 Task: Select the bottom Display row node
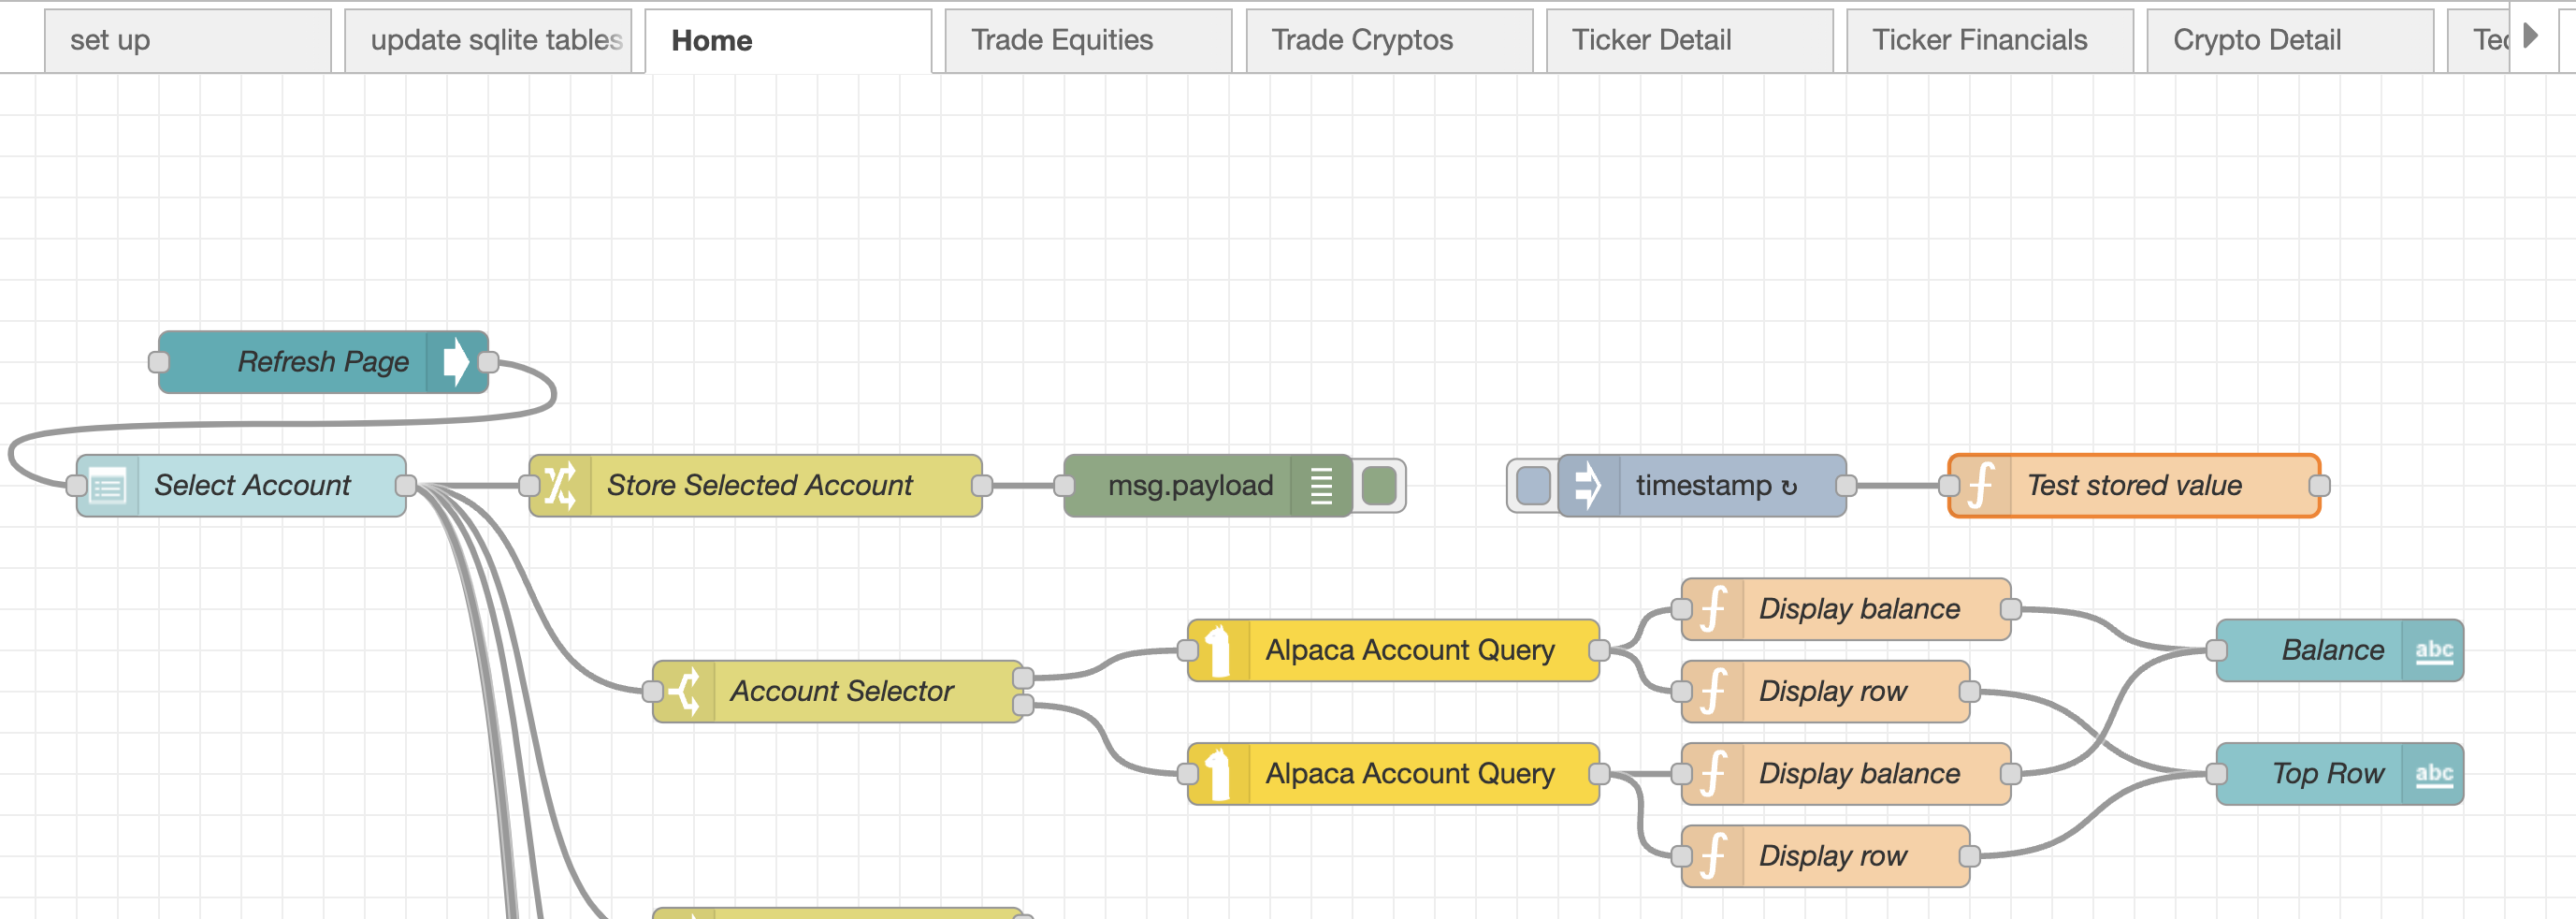click(x=1832, y=856)
